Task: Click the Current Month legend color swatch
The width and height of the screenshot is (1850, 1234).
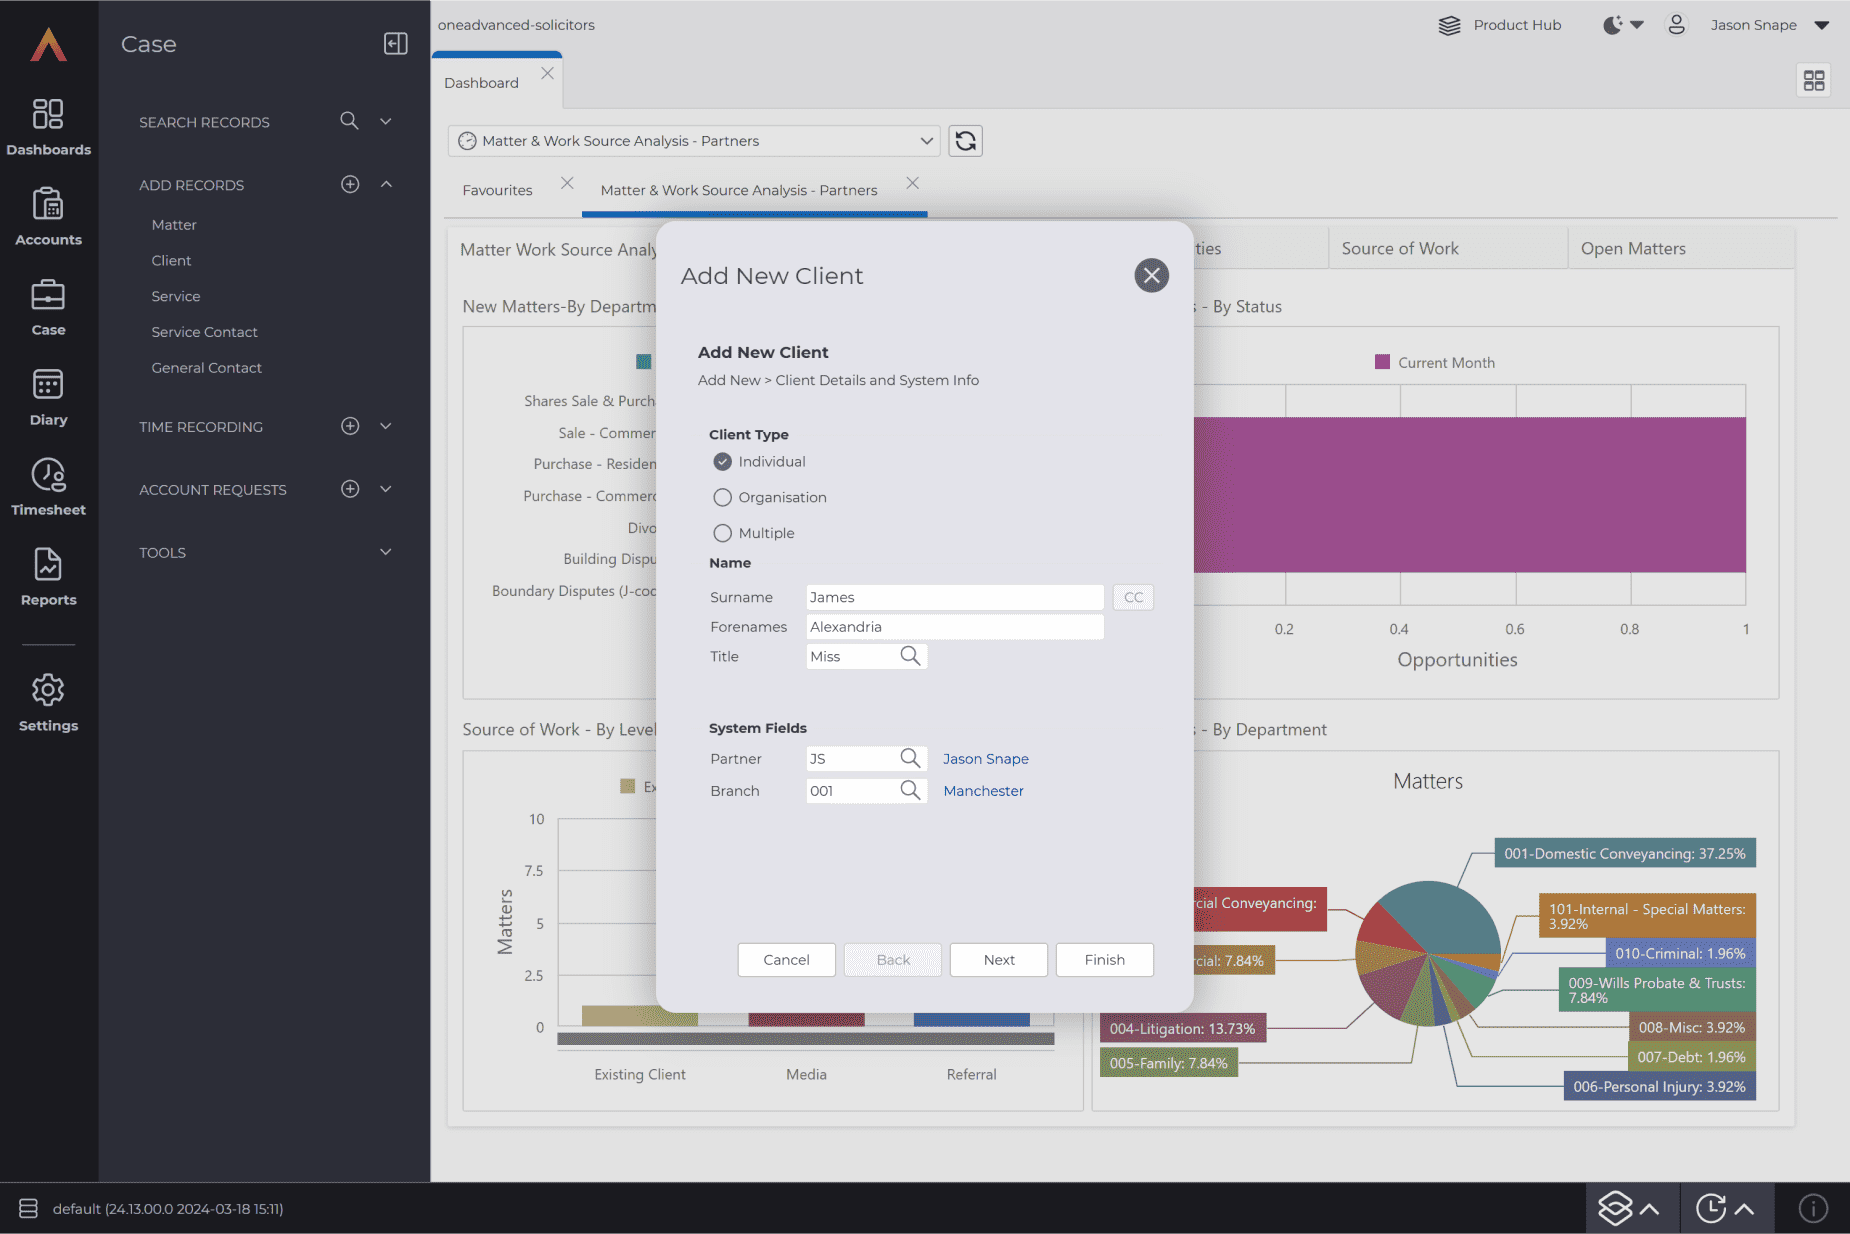Action: [1382, 363]
